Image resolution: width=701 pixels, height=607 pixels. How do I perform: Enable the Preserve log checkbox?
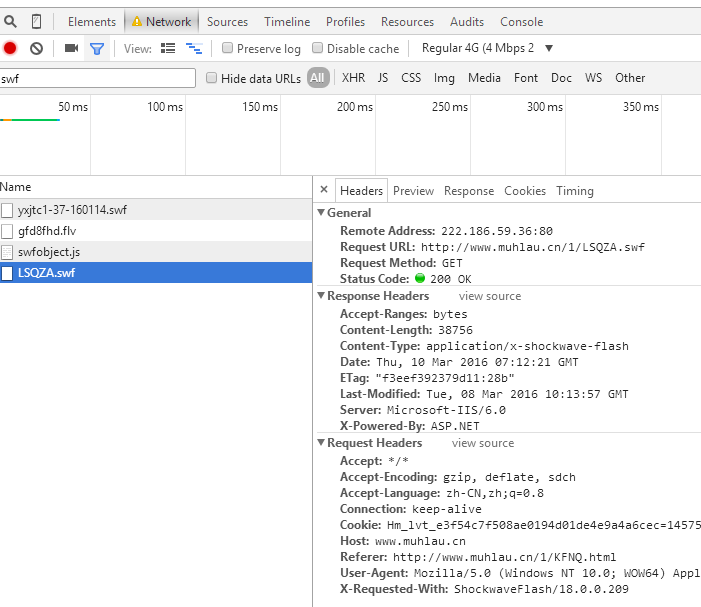[x=228, y=48]
